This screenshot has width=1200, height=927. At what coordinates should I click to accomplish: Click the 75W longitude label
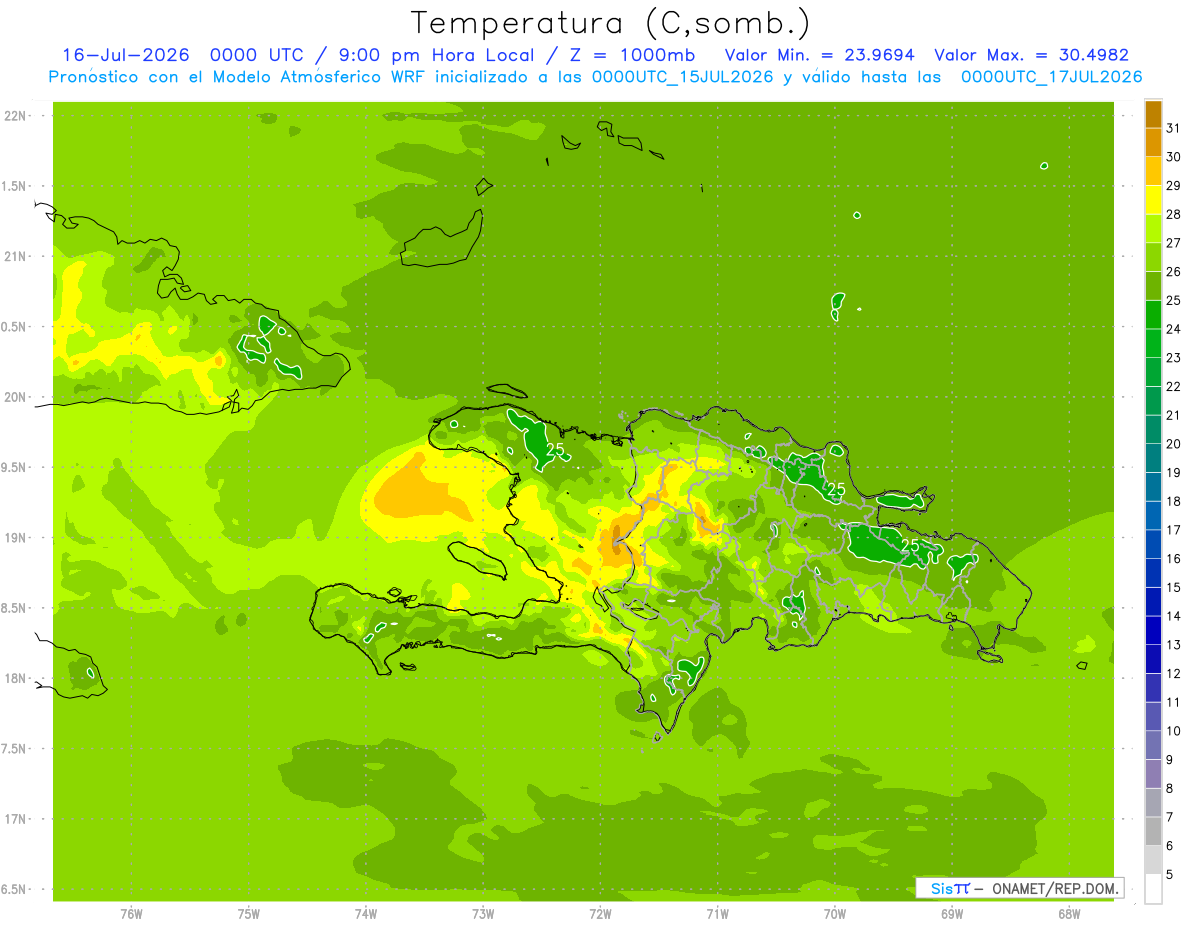(249, 913)
